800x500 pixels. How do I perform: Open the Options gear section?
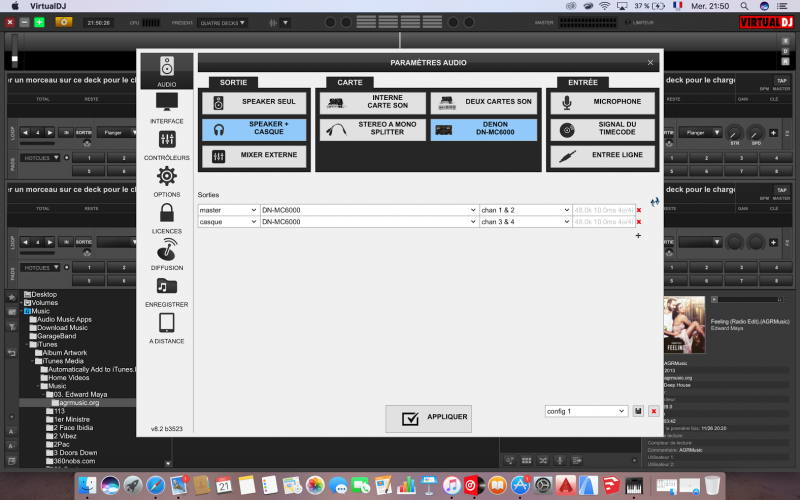166,181
